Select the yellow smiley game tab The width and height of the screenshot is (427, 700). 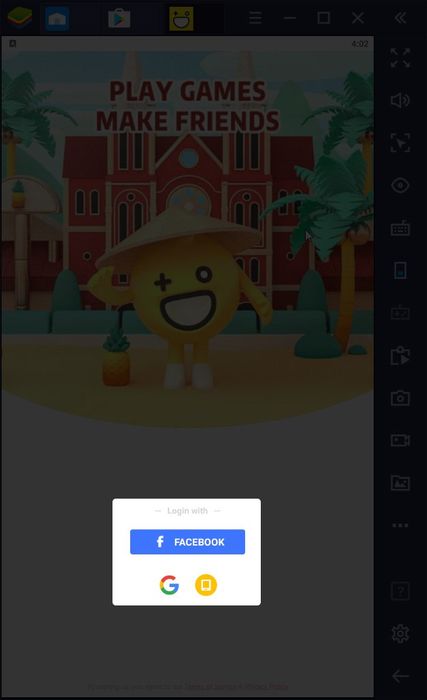point(181,18)
